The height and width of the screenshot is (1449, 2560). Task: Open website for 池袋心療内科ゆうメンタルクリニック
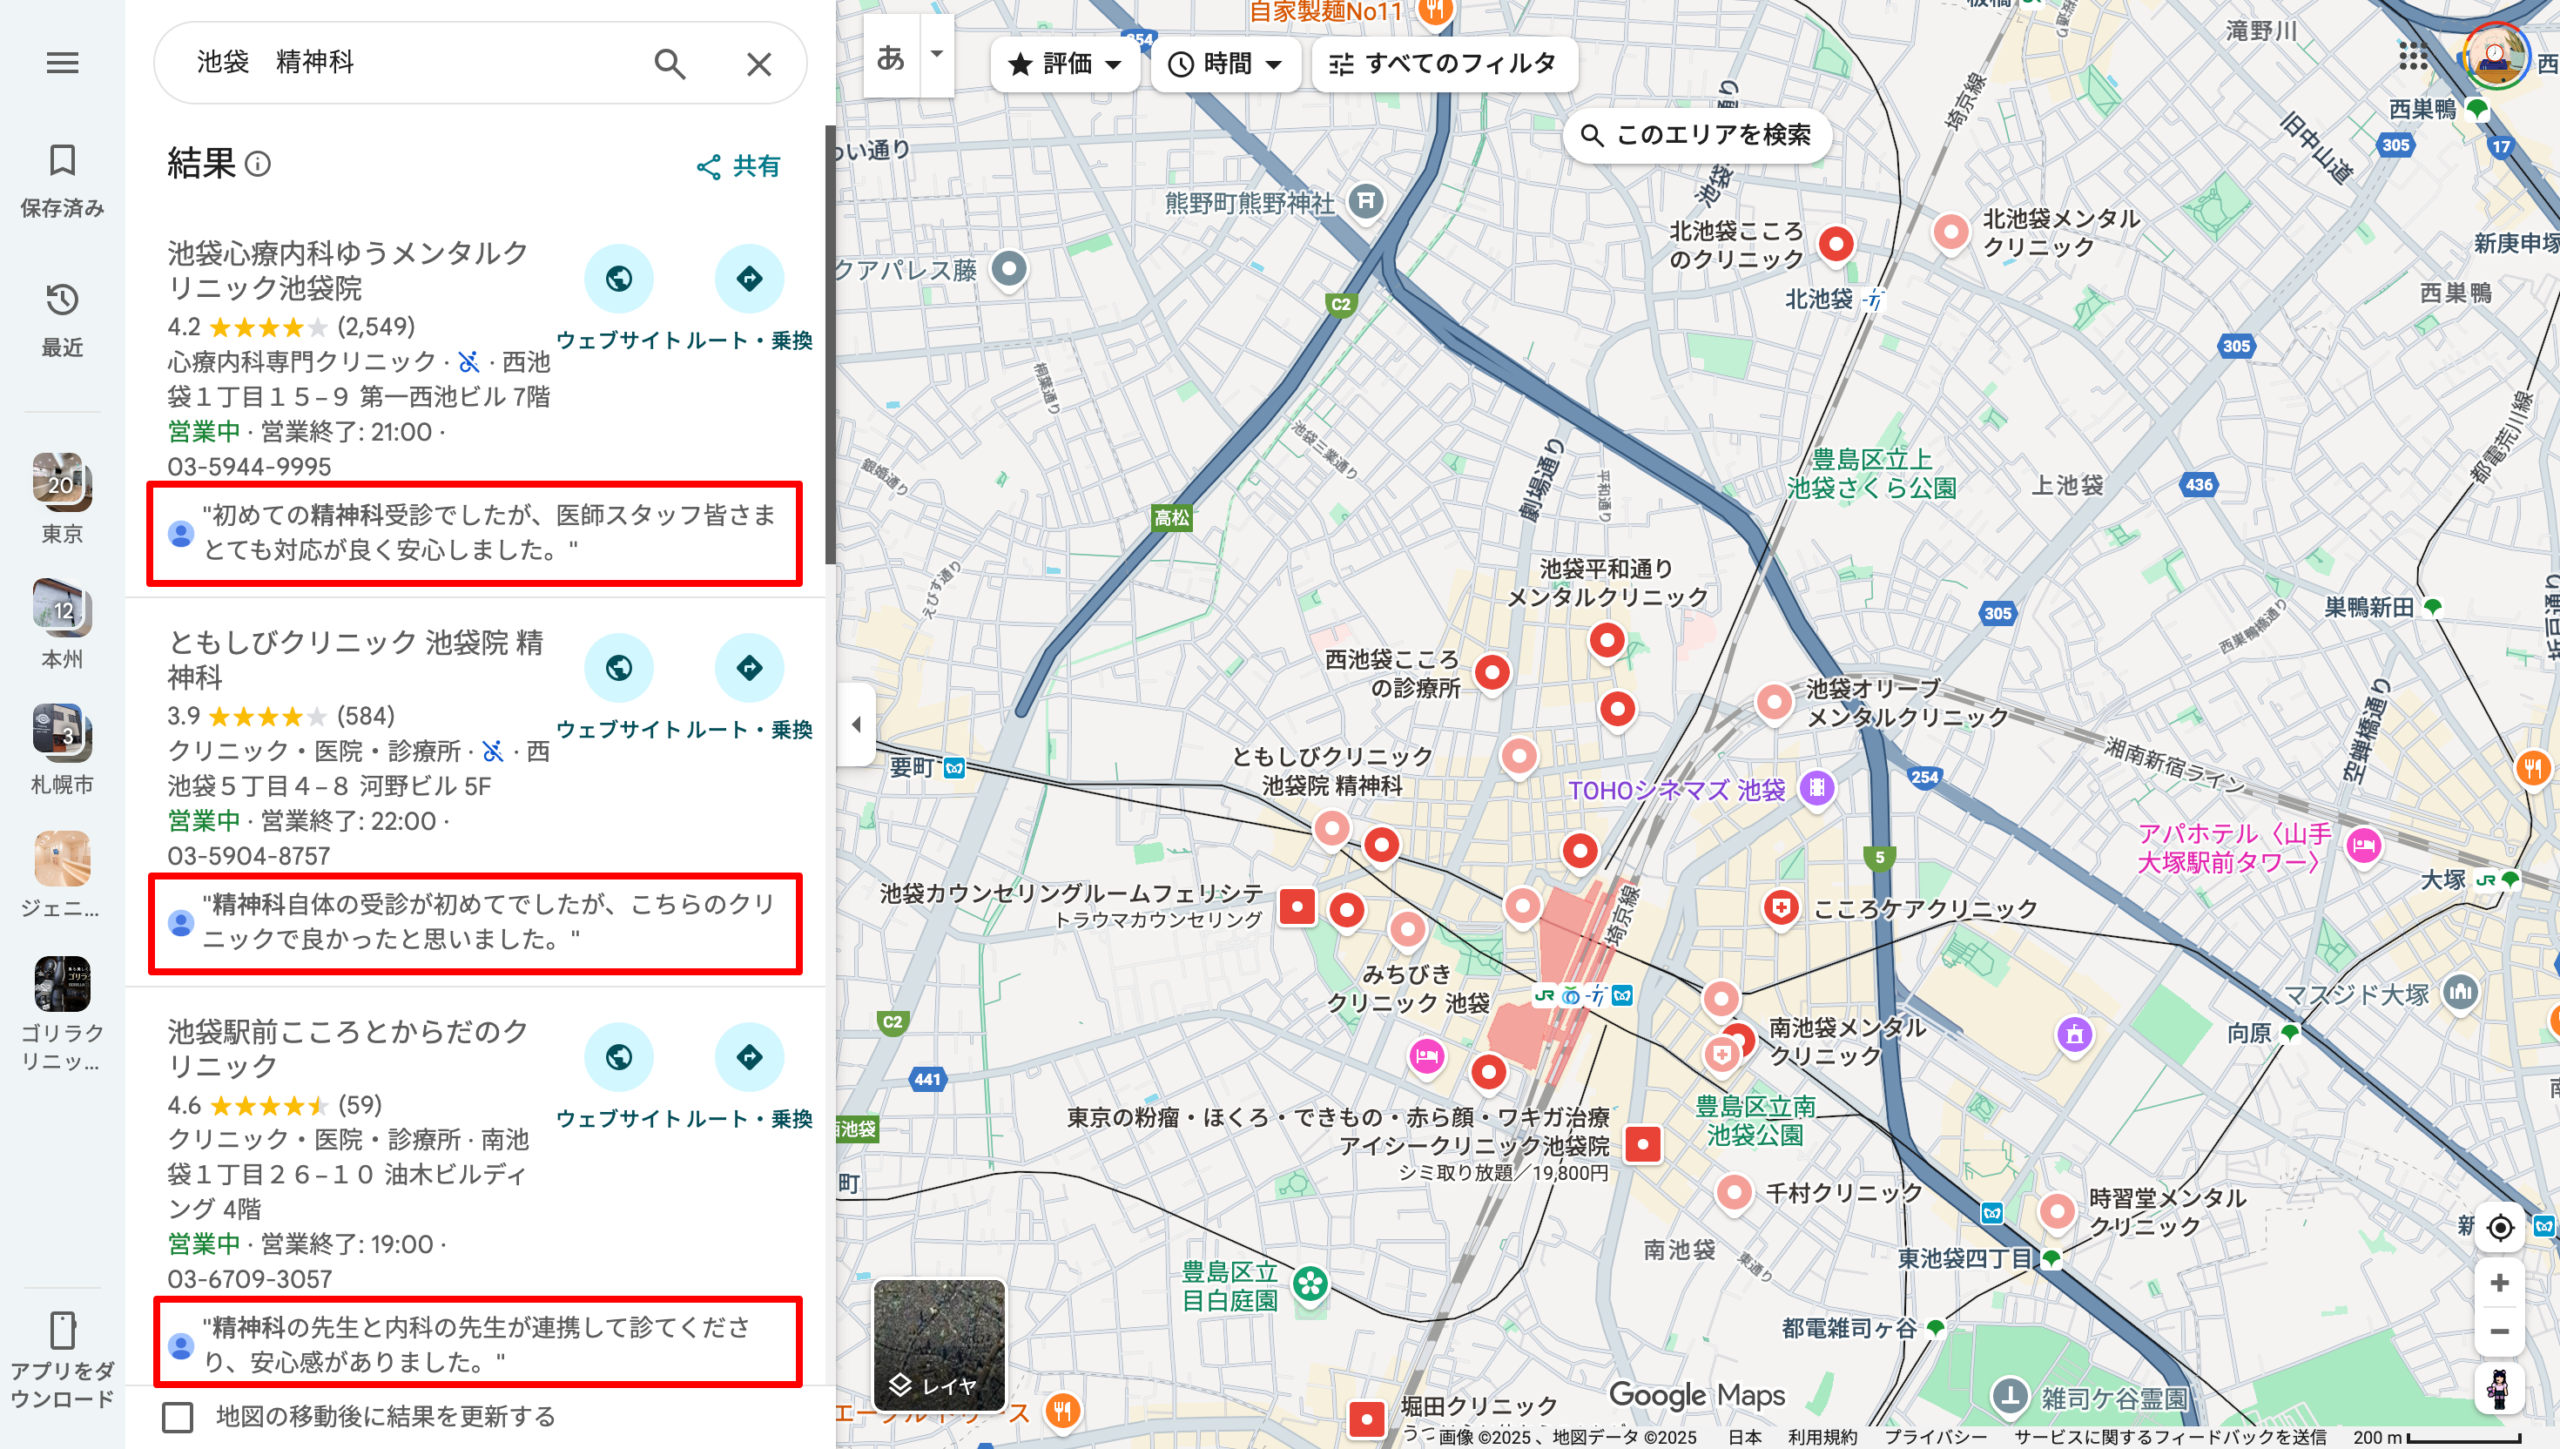tap(619, 279)
